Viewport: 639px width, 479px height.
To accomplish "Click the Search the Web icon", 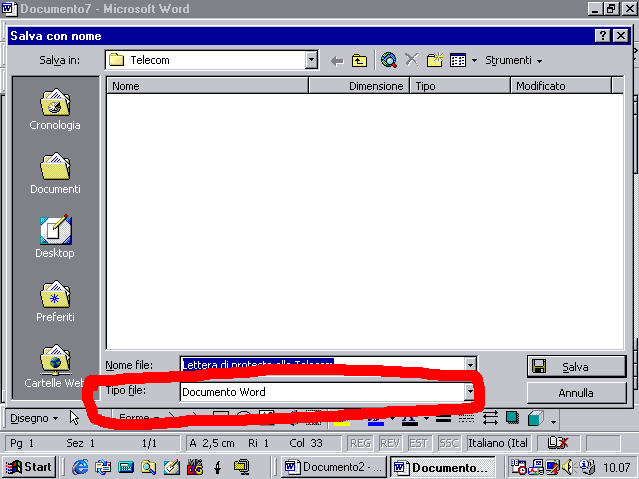I will 389,60.
